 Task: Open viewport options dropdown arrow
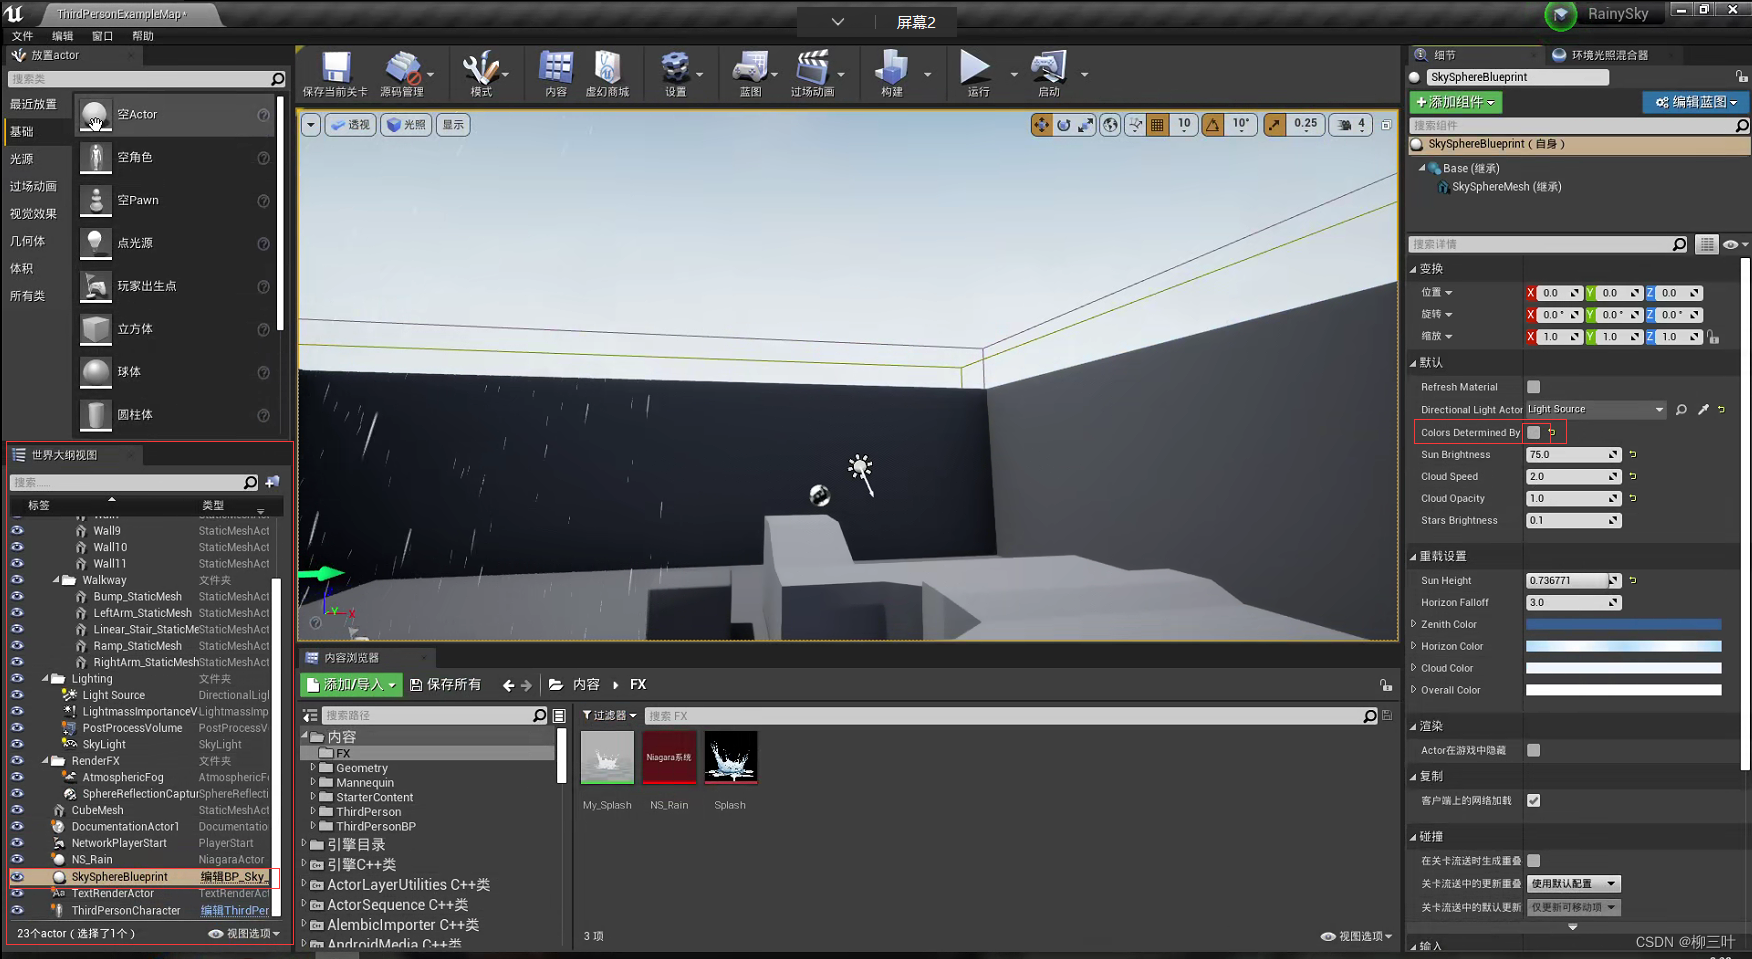point(311,125)
